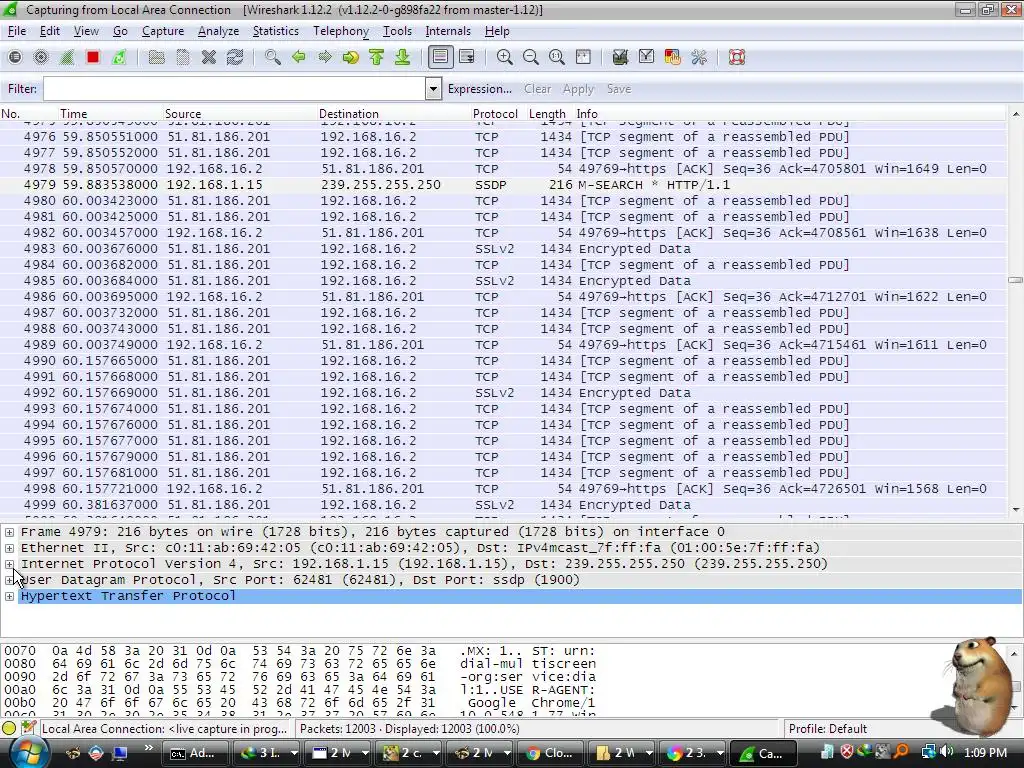The width and height of the screenshot is (1024, 768).
Task: Sort packets by the Protocol column
Action: coord(495,114)
